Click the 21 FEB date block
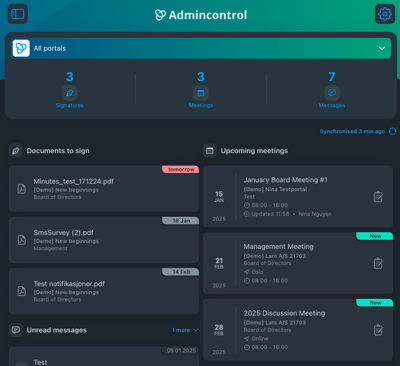 pos(219,263)
